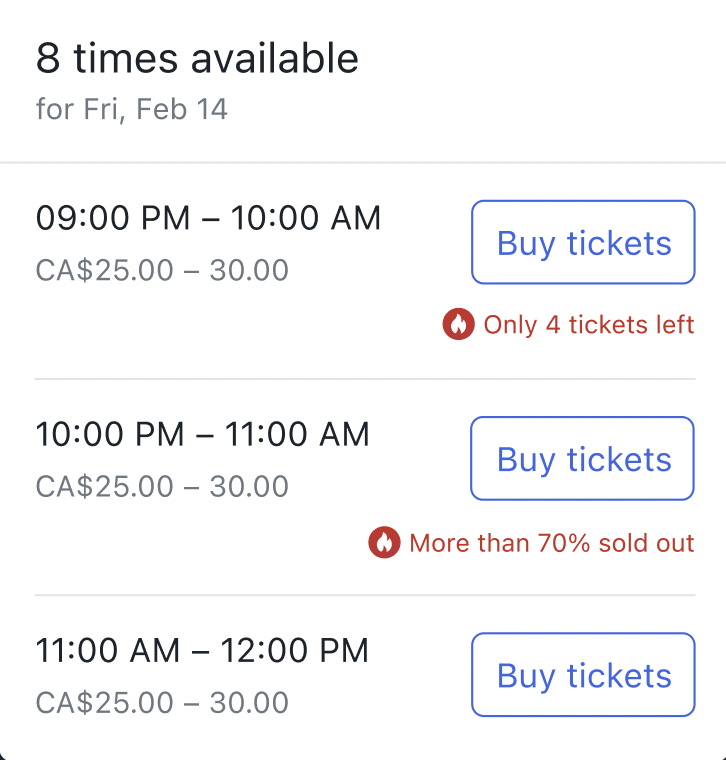
Task: Select the 8 times available heading
Action: point(197,58)
